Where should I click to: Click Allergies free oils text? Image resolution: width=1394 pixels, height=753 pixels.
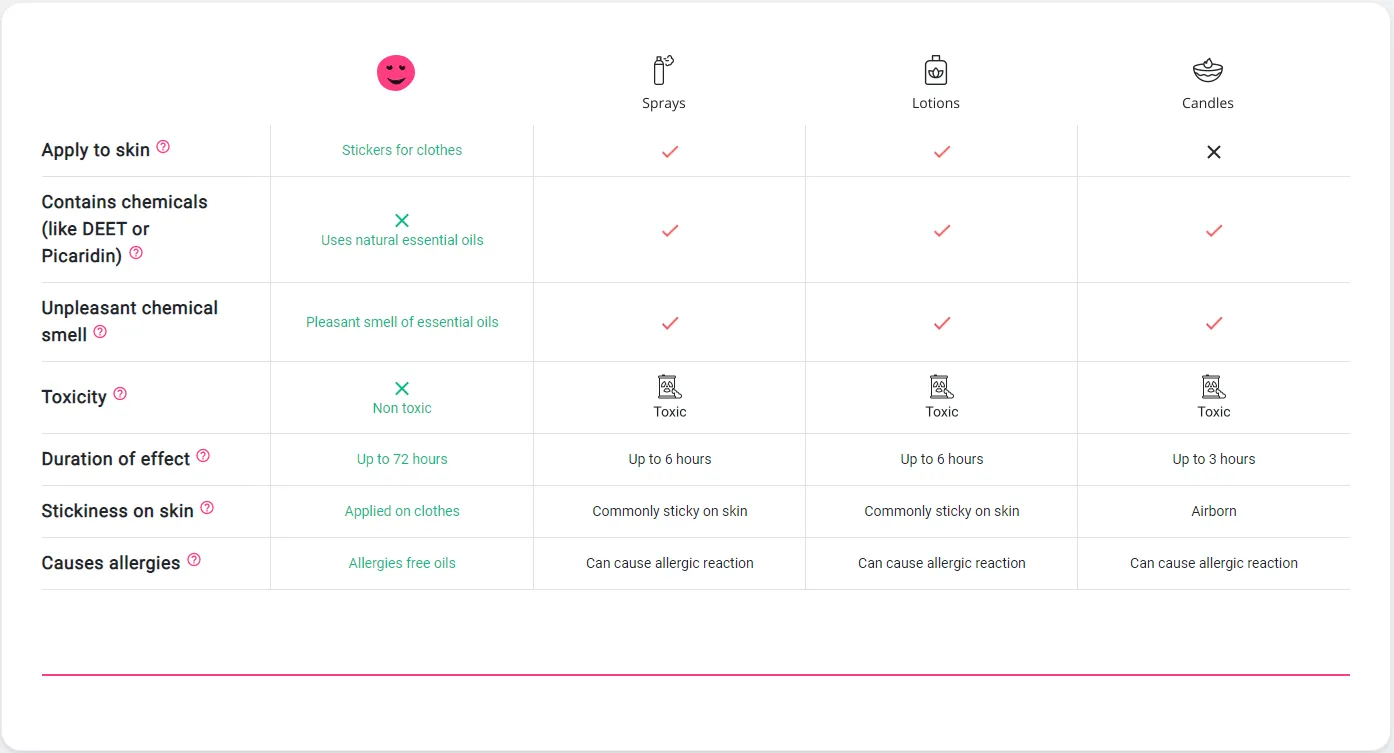[x=402, y=563]
